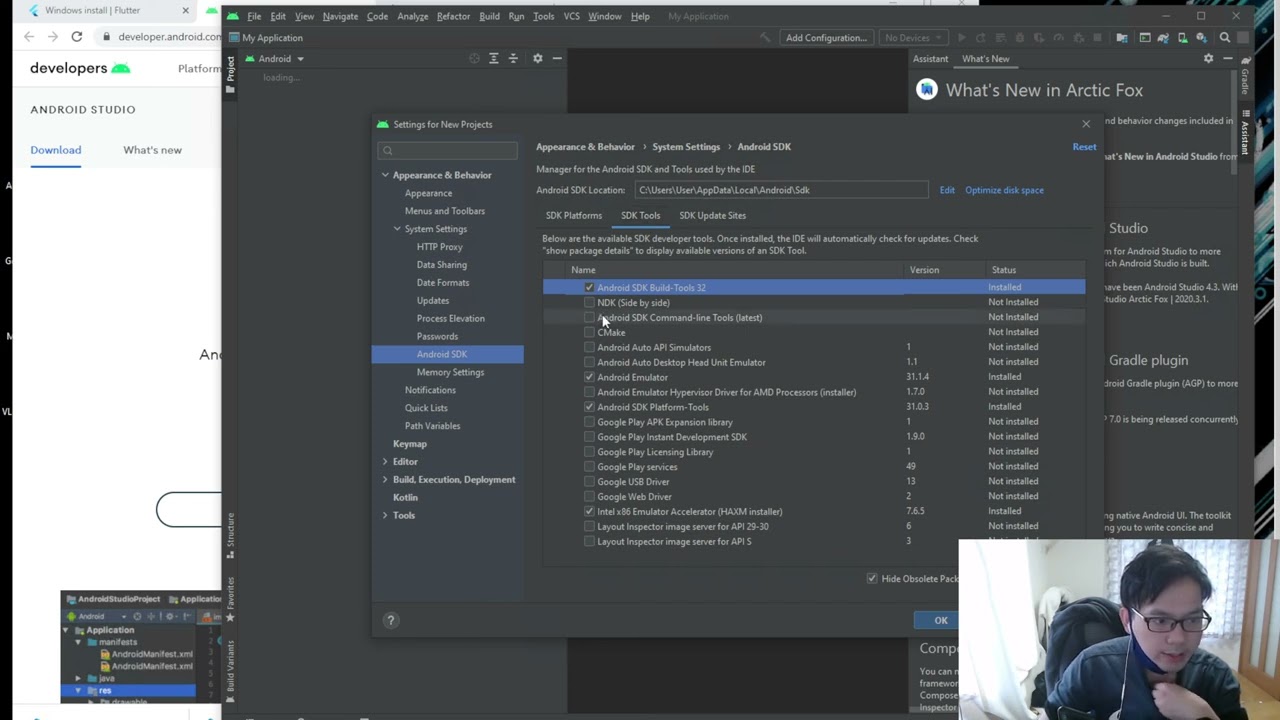The image size is (1280, 720).
Task: Go back in the browser window
Action: pos(29,37)
